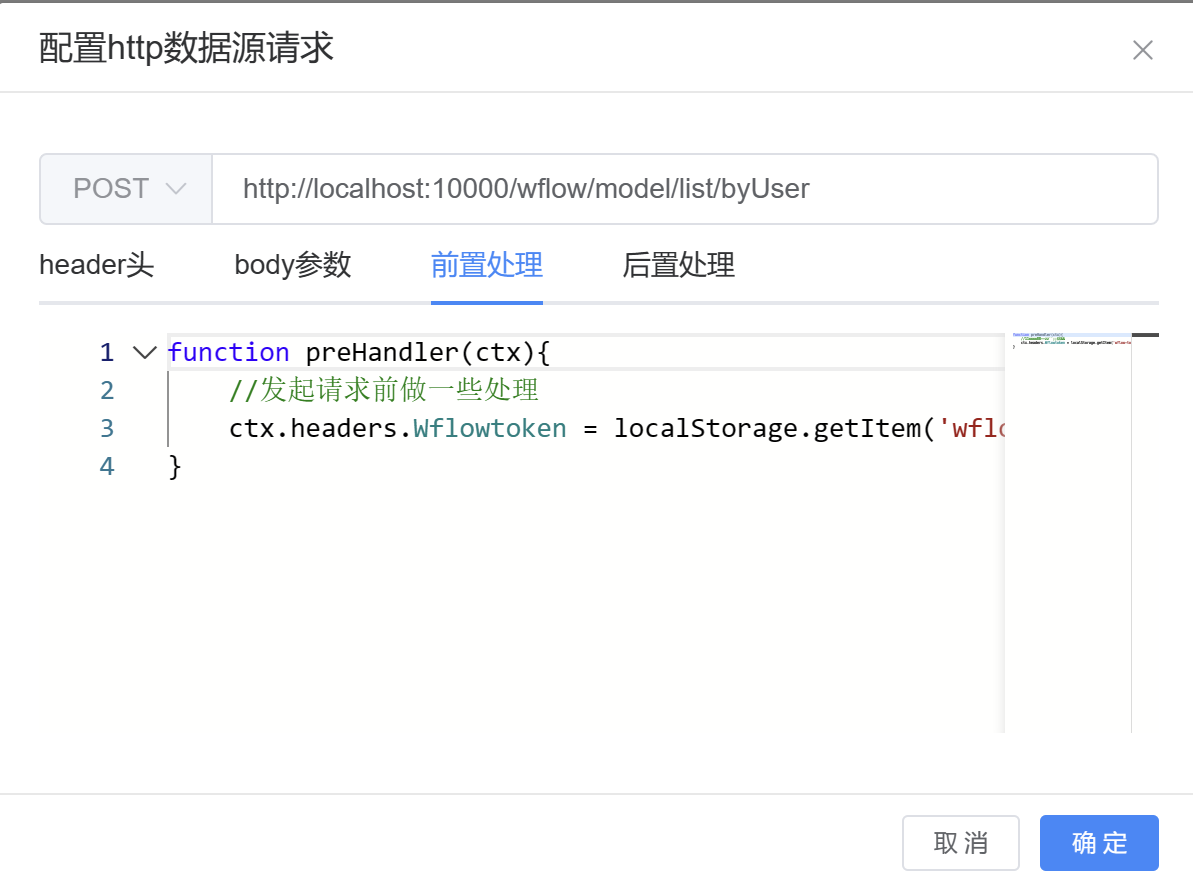1193x885 pixels.
Task: Collapse the preHandler function fold arrow
Action: point(145,352)
